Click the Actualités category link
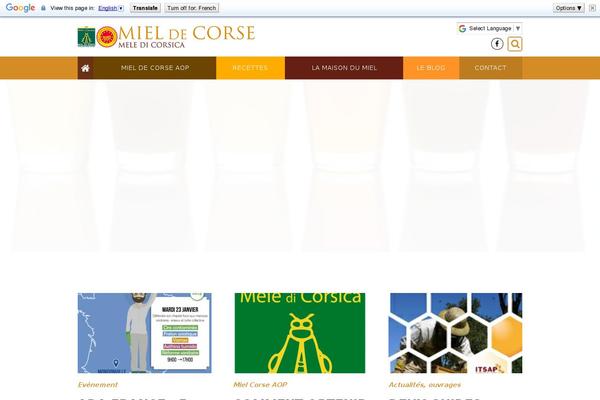Viewport: 600px width, 400px height. coord(407,385)
